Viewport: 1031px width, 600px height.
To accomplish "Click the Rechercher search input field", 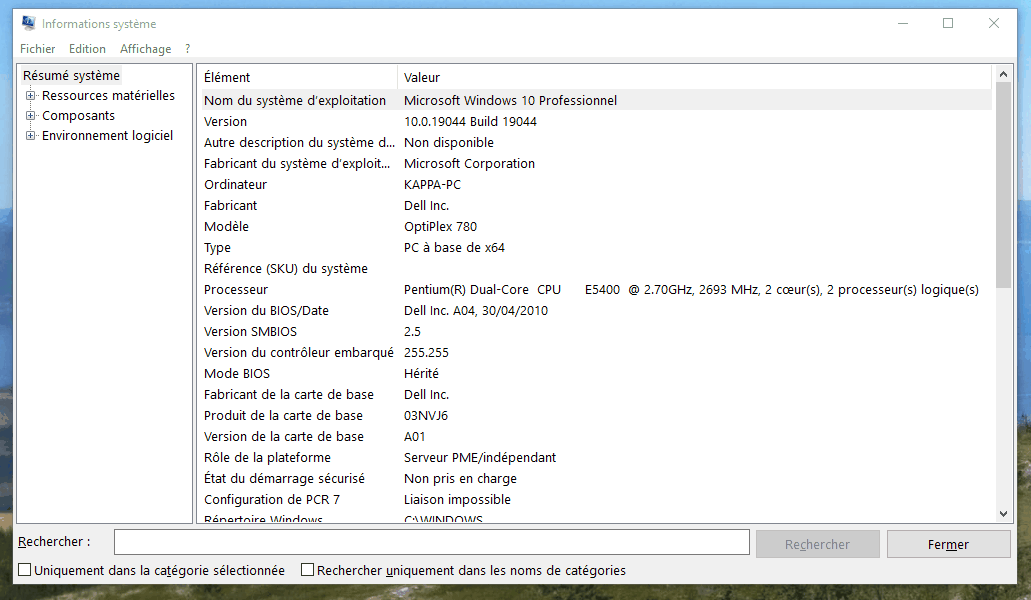I will (432, 542).
